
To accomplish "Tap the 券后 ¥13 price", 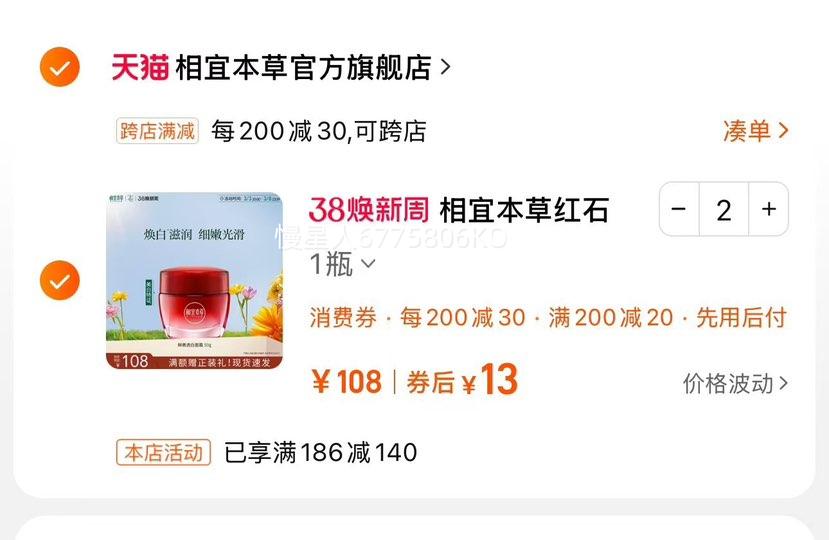I will click(462, 380).
